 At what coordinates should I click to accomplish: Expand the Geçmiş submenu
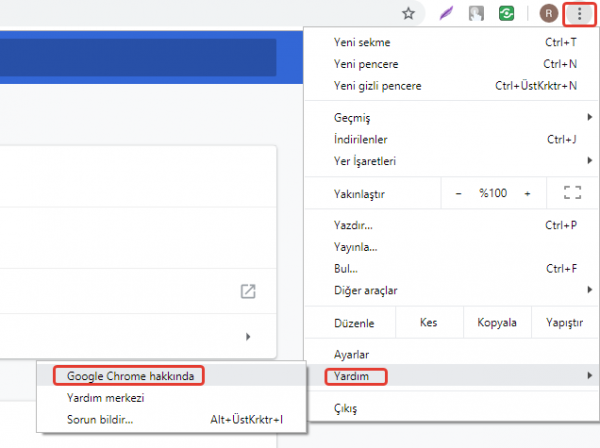click(x=451, y=117)
